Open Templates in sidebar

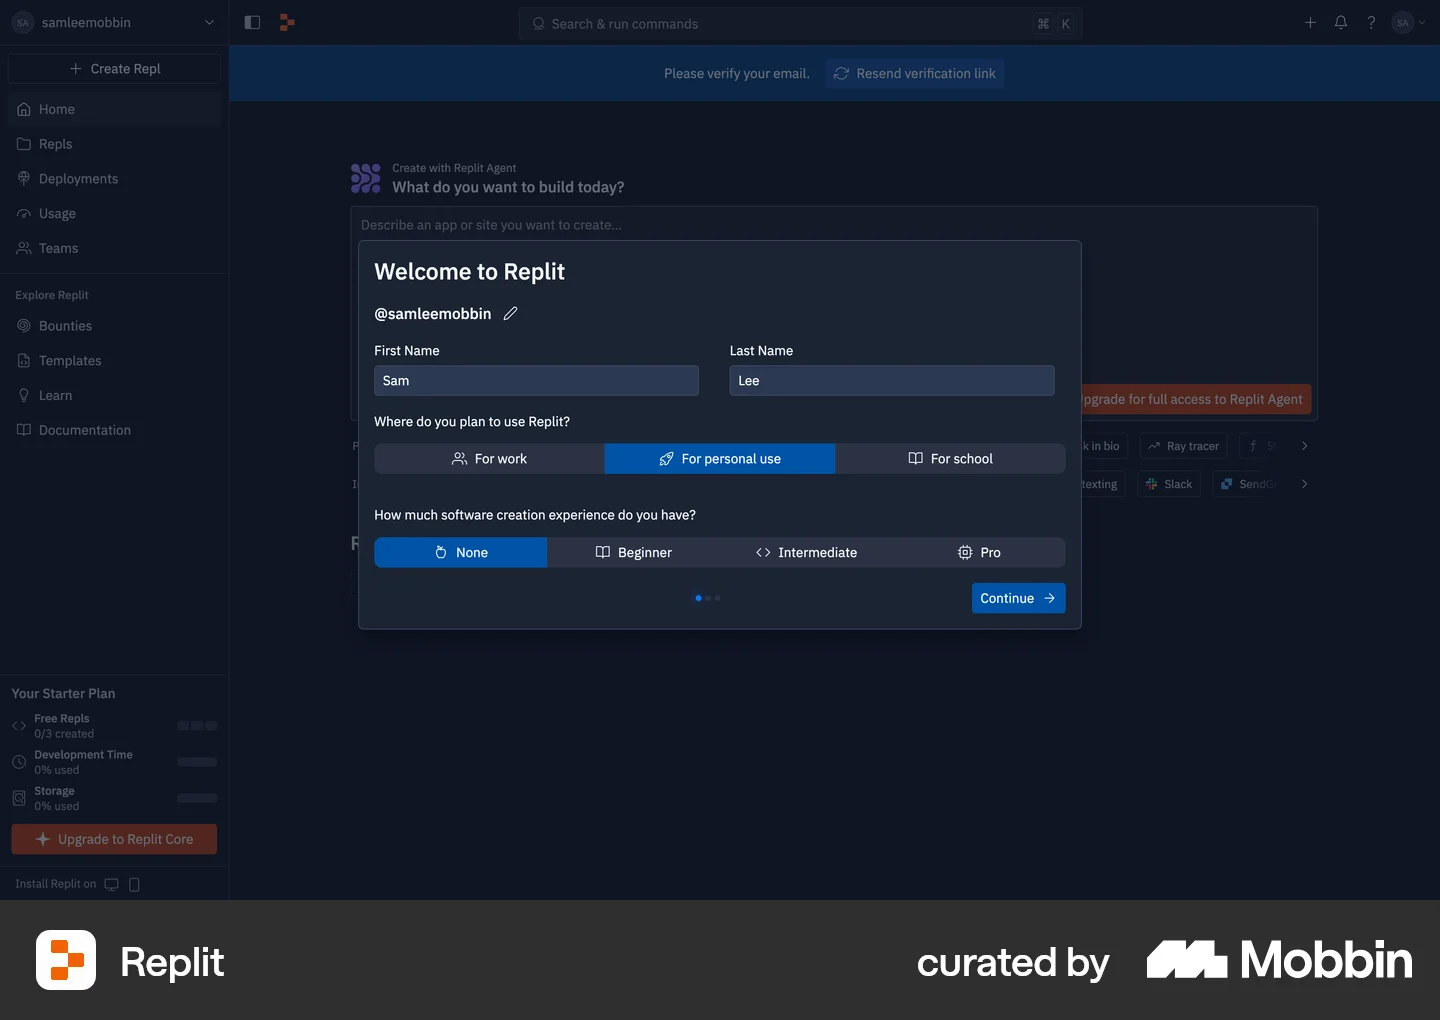(114, 360)
